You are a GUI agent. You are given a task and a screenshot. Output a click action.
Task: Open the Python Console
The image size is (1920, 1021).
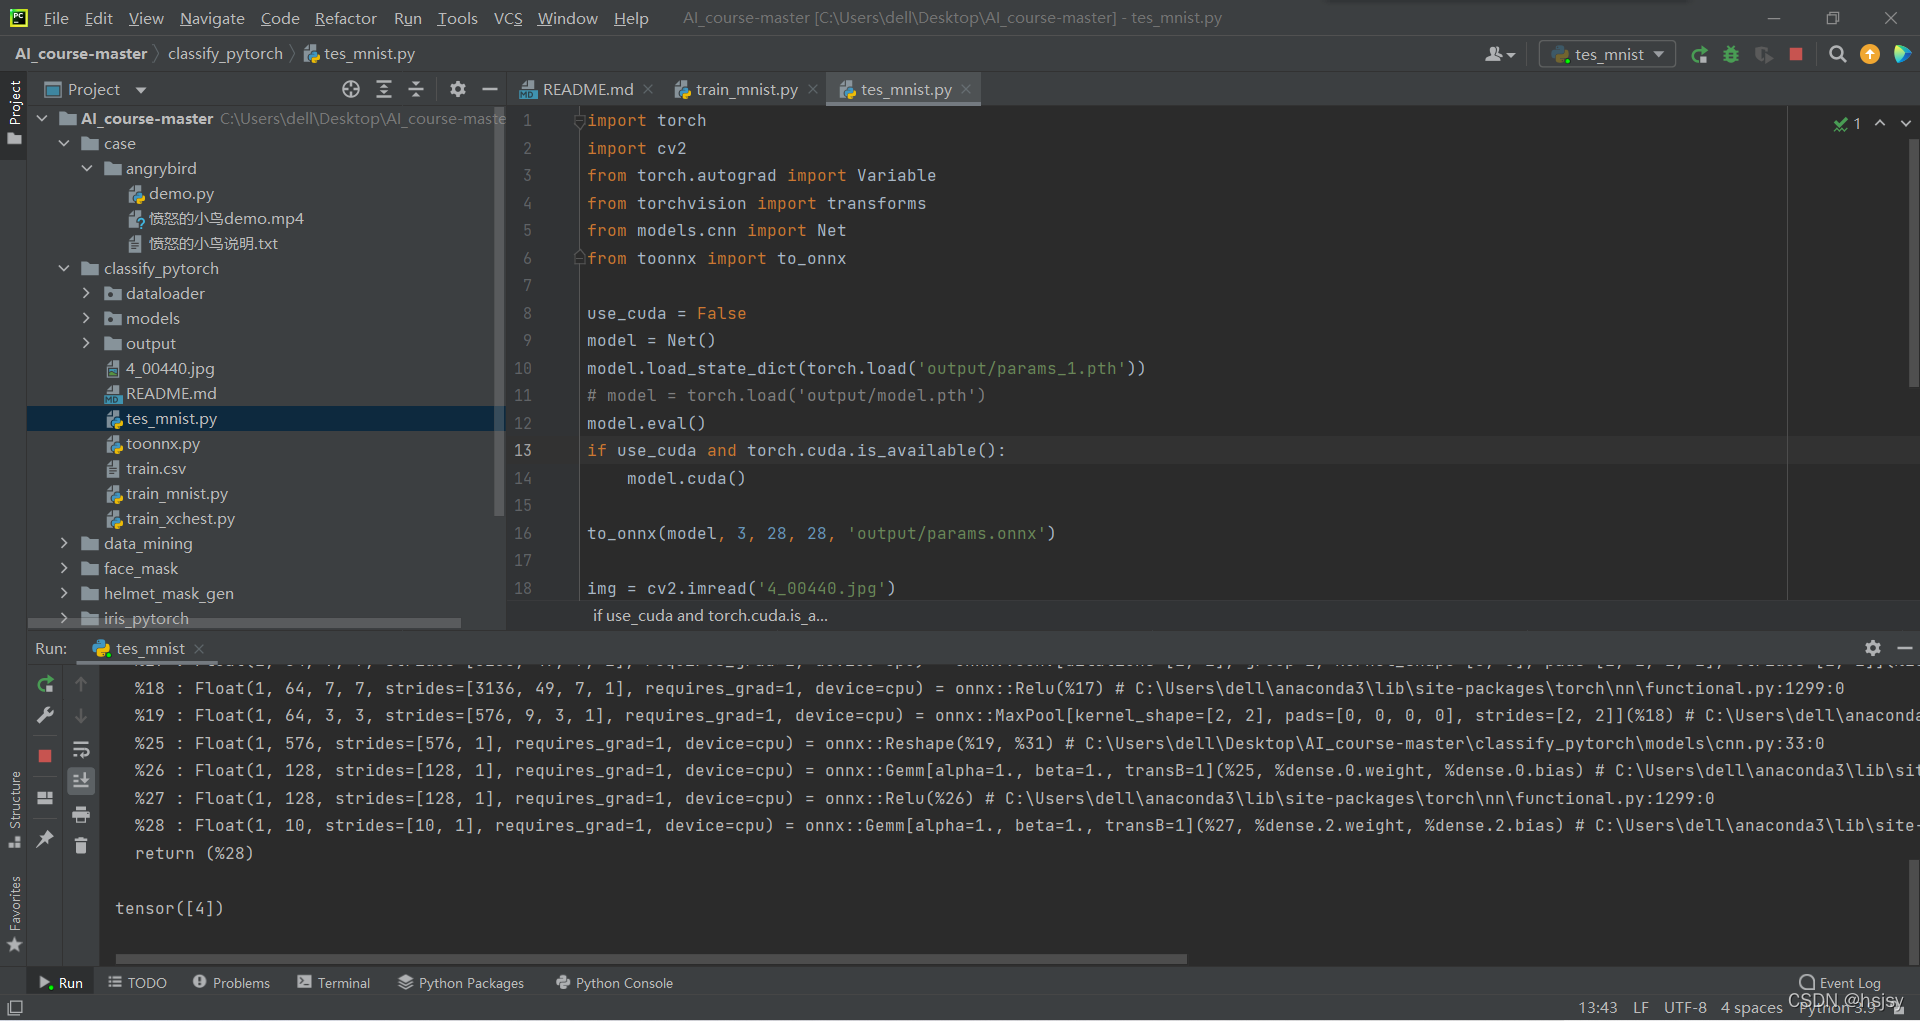click(614, 983)
